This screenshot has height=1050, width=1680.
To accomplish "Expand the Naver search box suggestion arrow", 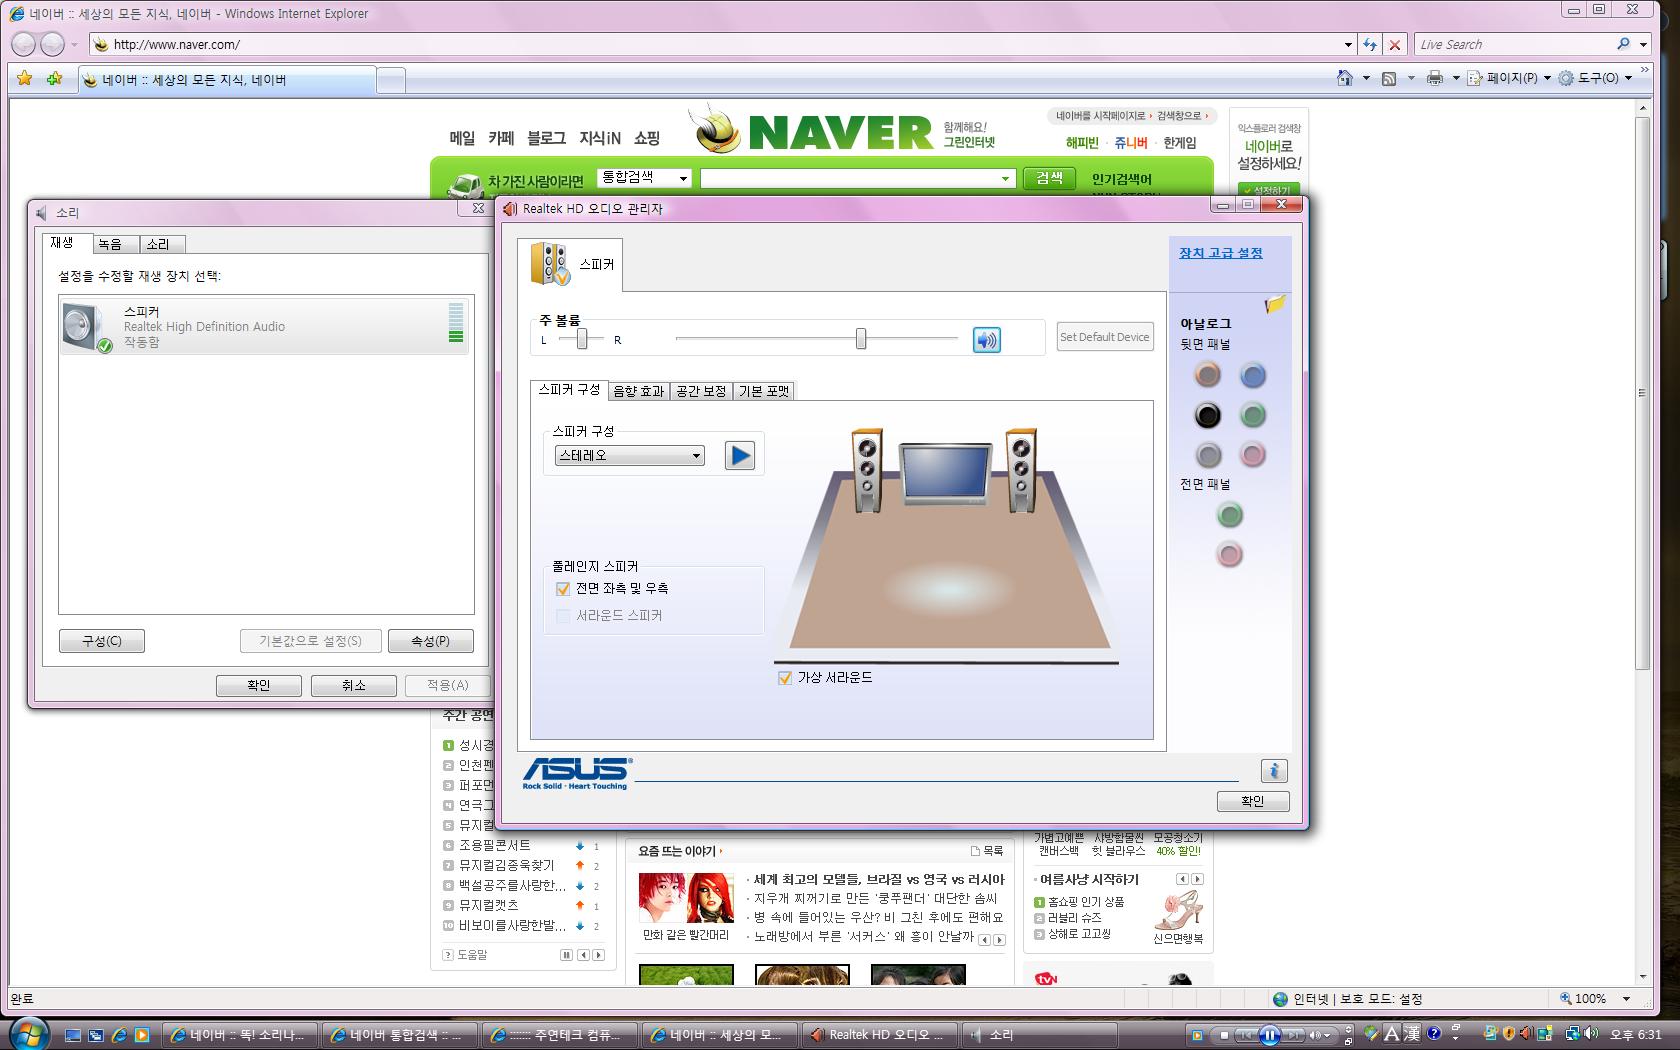I will [1005, 179].
